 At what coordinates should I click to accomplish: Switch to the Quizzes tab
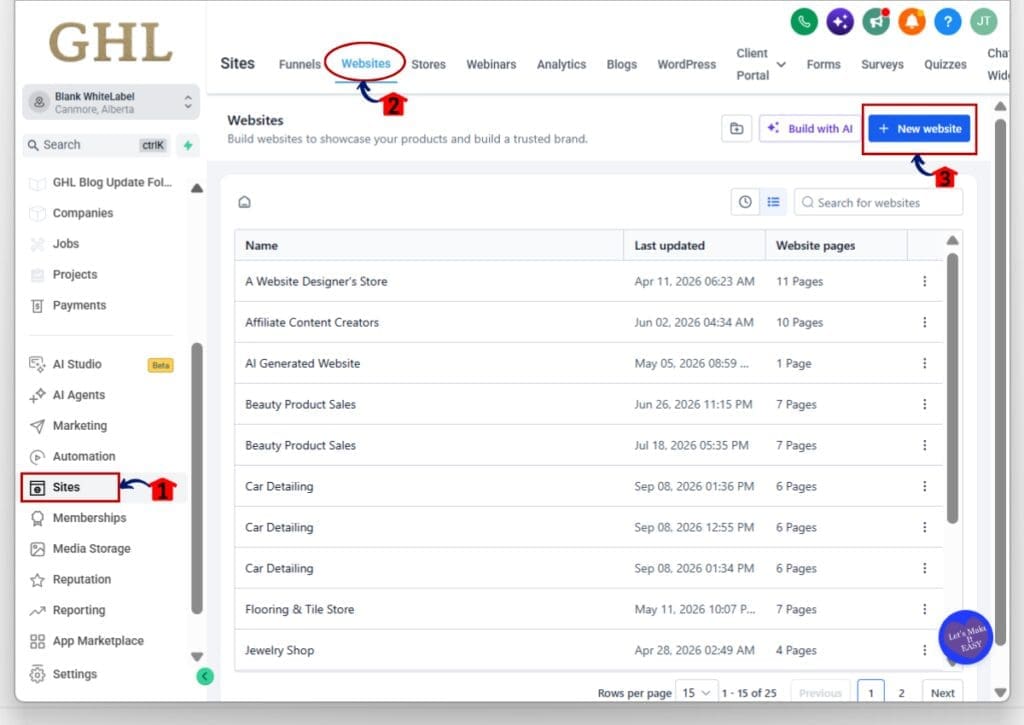coord(945,64)
